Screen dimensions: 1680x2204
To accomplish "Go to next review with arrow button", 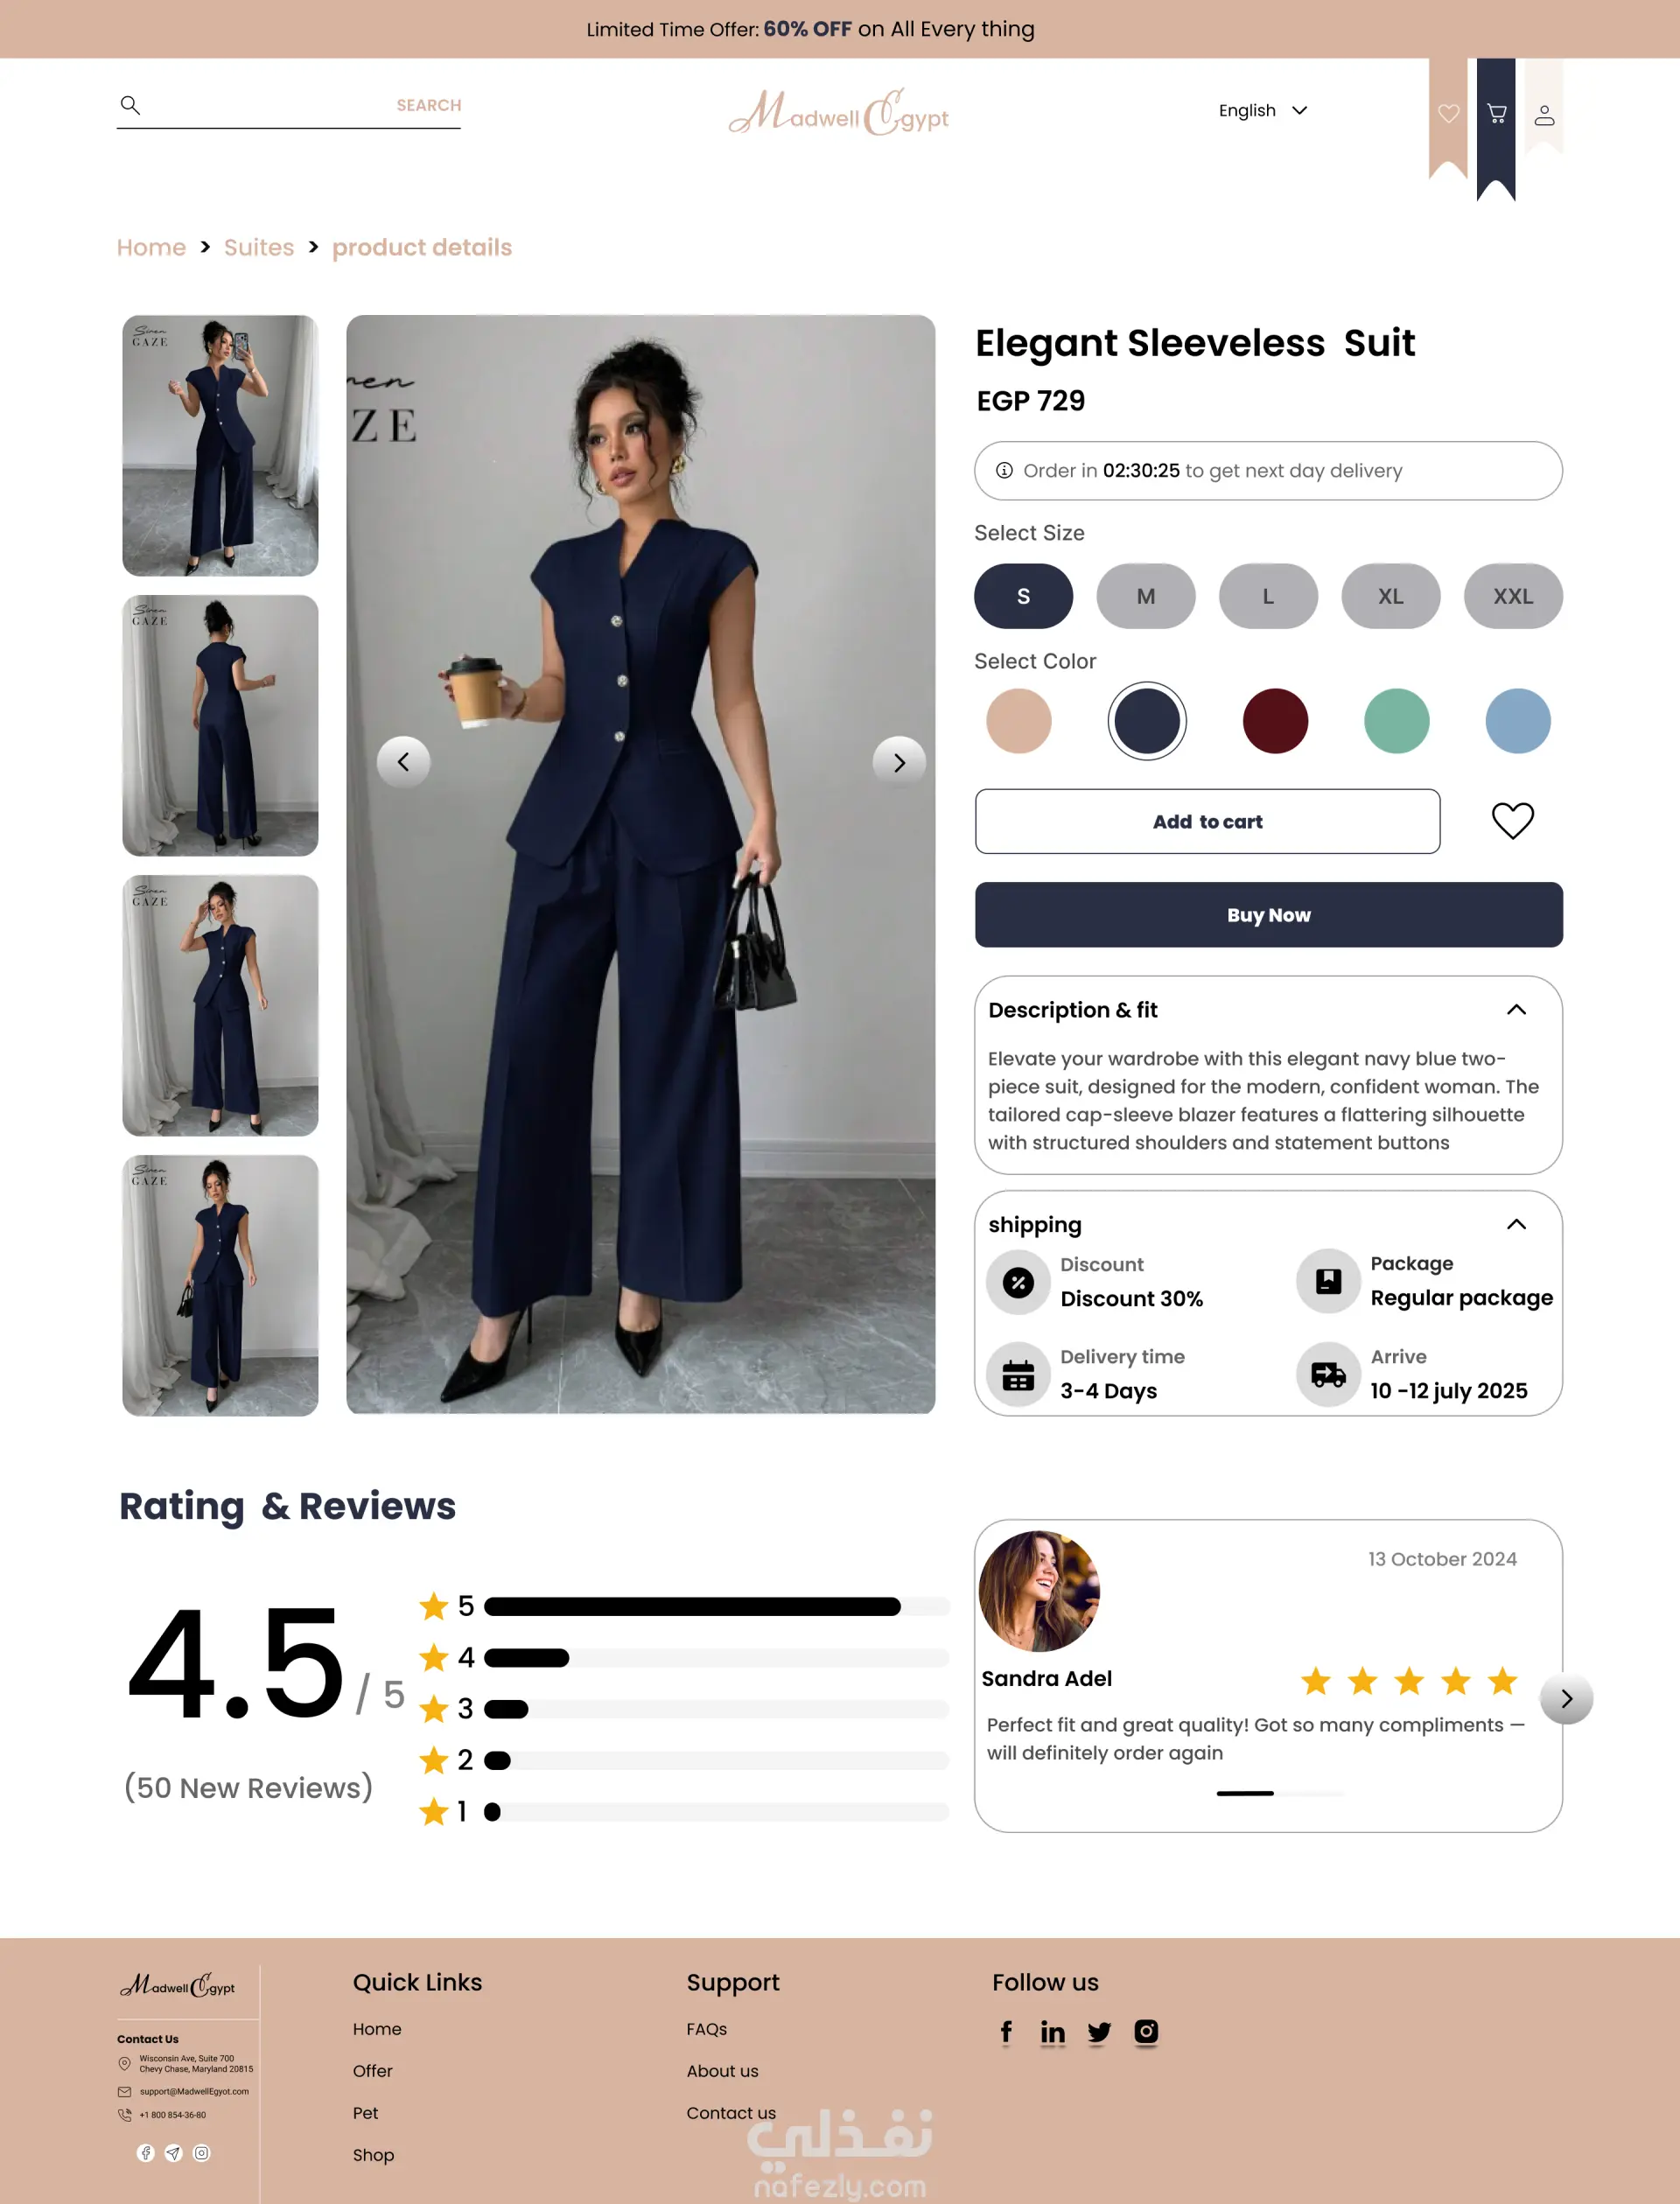I will click(x=1566, y=1698).
